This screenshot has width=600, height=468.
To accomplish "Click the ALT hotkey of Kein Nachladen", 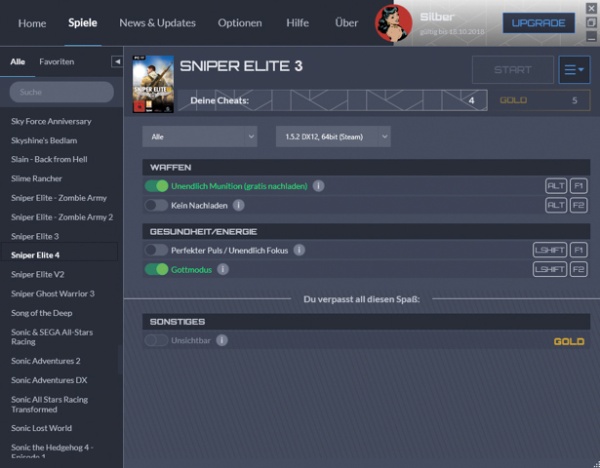I will [x=556, y=205].
